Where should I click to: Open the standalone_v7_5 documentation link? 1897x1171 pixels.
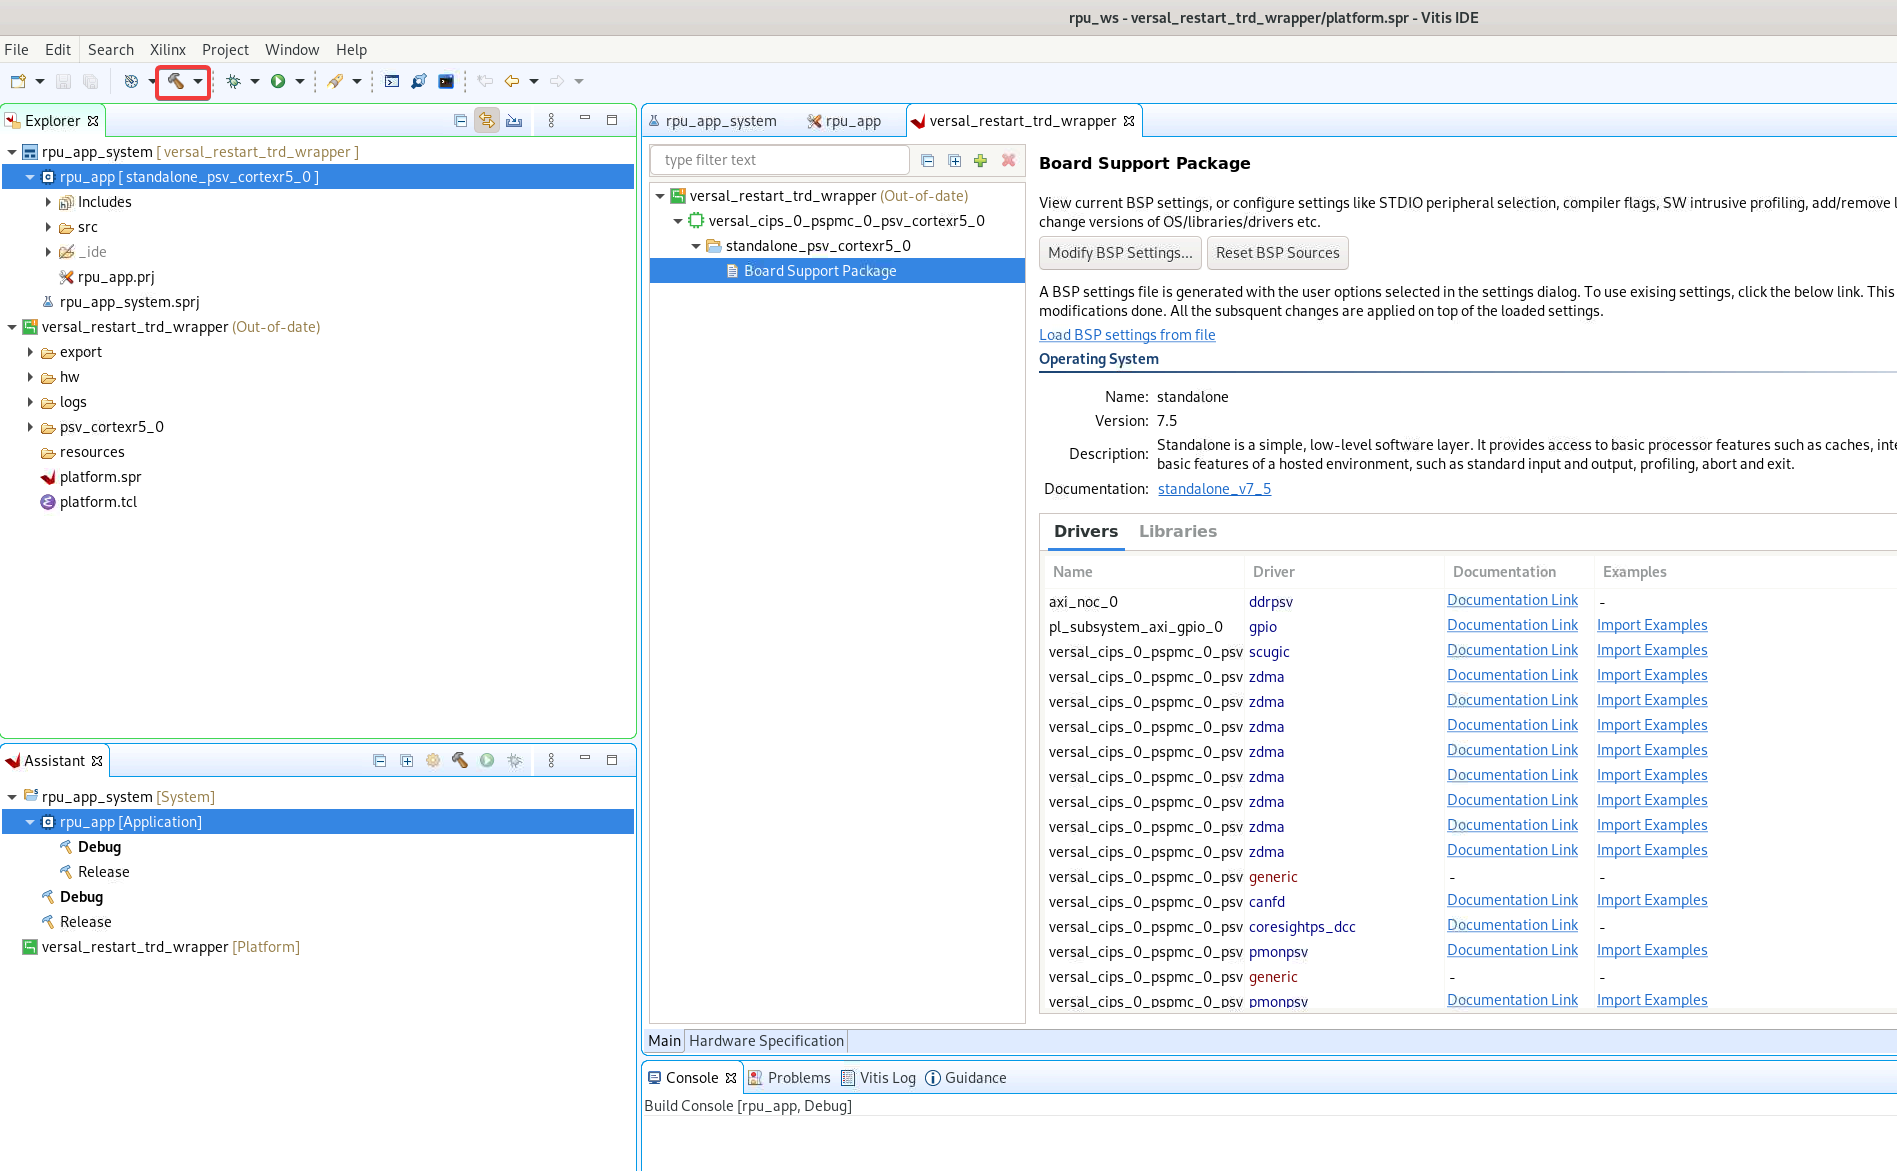1214,489
